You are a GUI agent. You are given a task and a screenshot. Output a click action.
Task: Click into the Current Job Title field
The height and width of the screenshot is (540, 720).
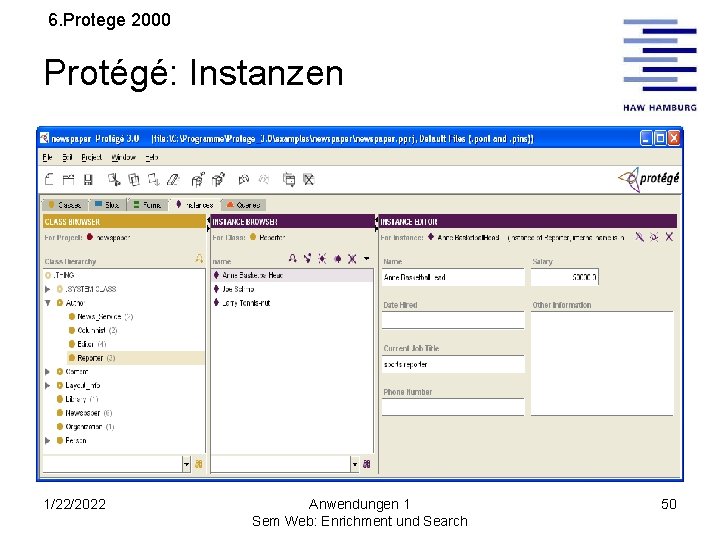coord(453,364)
